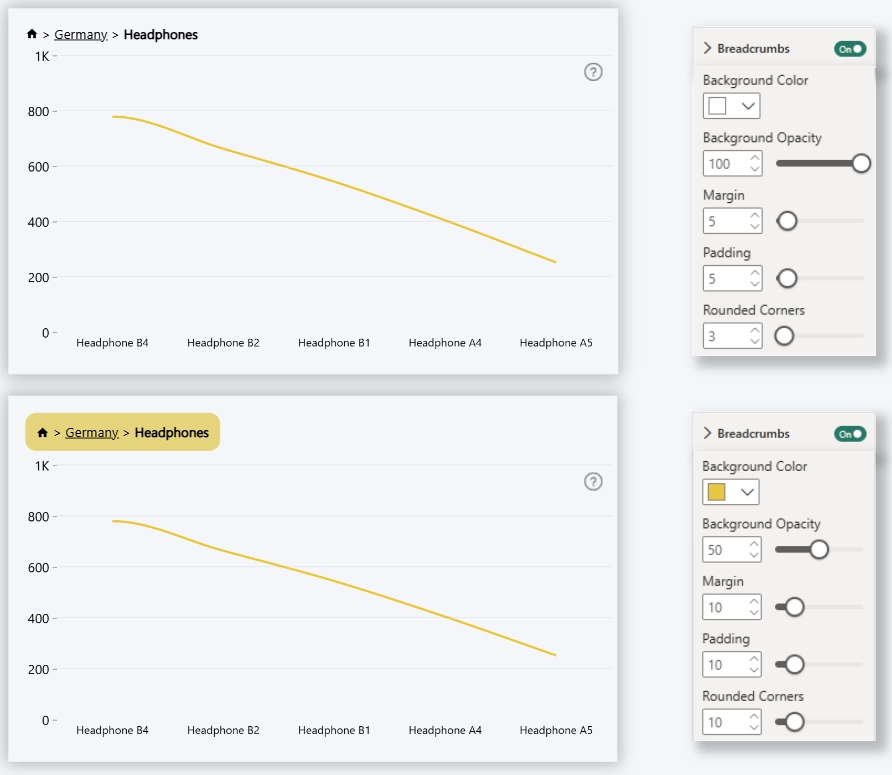Click Background Opacity slider handle at 50

point(819,550)
